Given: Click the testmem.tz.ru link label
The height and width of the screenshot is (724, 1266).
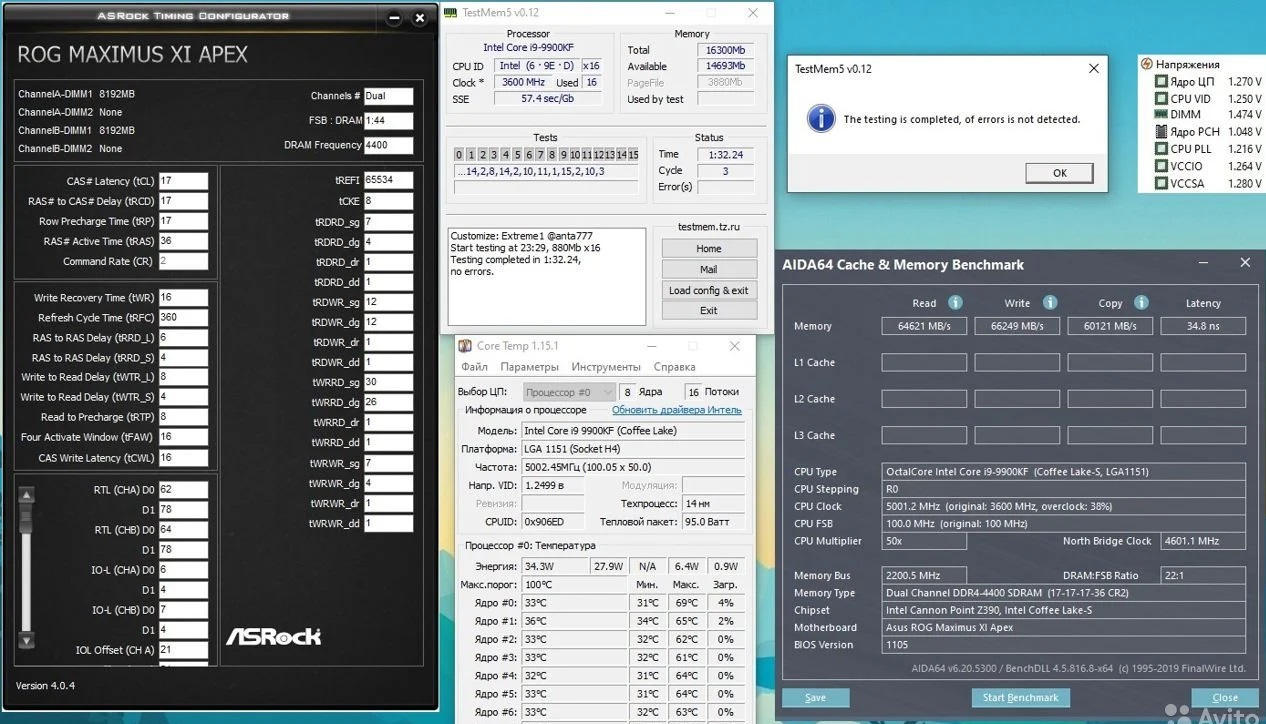Looking at the screenshot, I should click(x=708, y=227).
